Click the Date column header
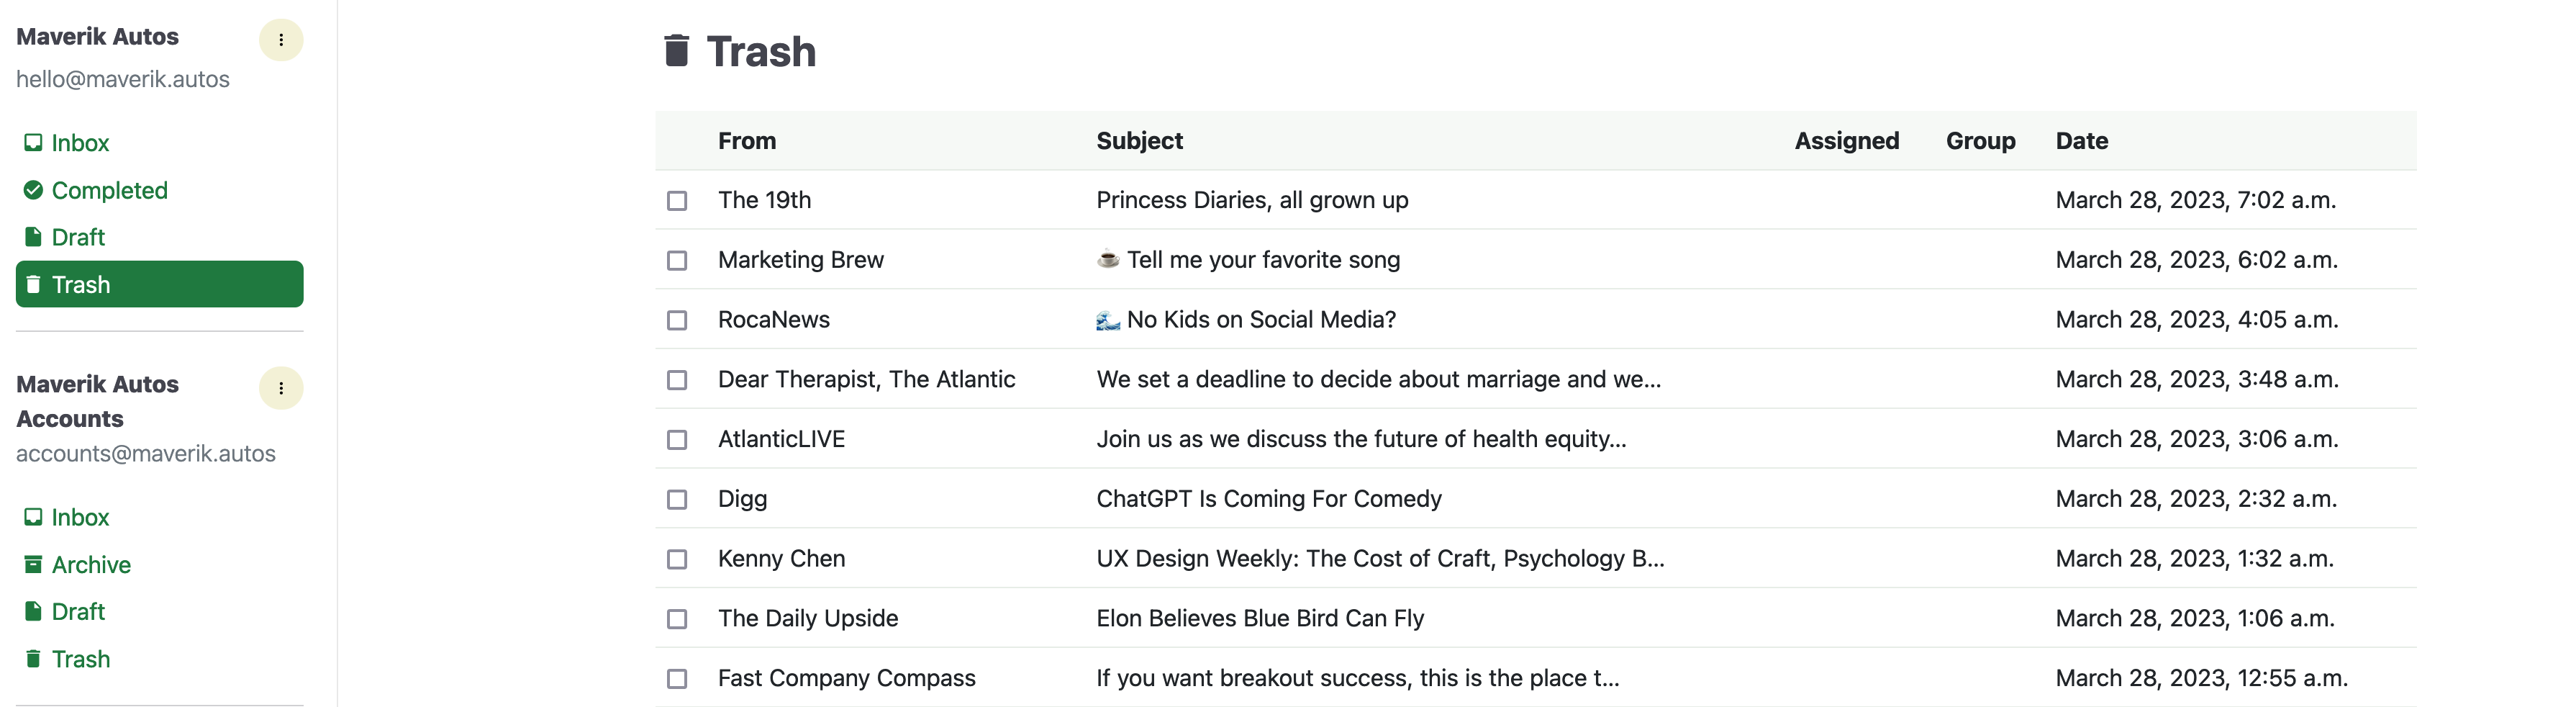 pos(2081,141)
